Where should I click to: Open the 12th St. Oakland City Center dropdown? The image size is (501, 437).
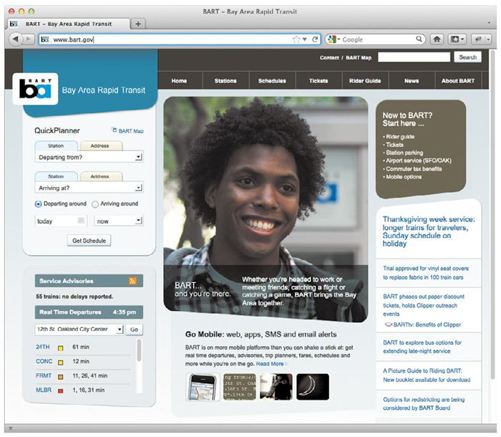point(120,329)
